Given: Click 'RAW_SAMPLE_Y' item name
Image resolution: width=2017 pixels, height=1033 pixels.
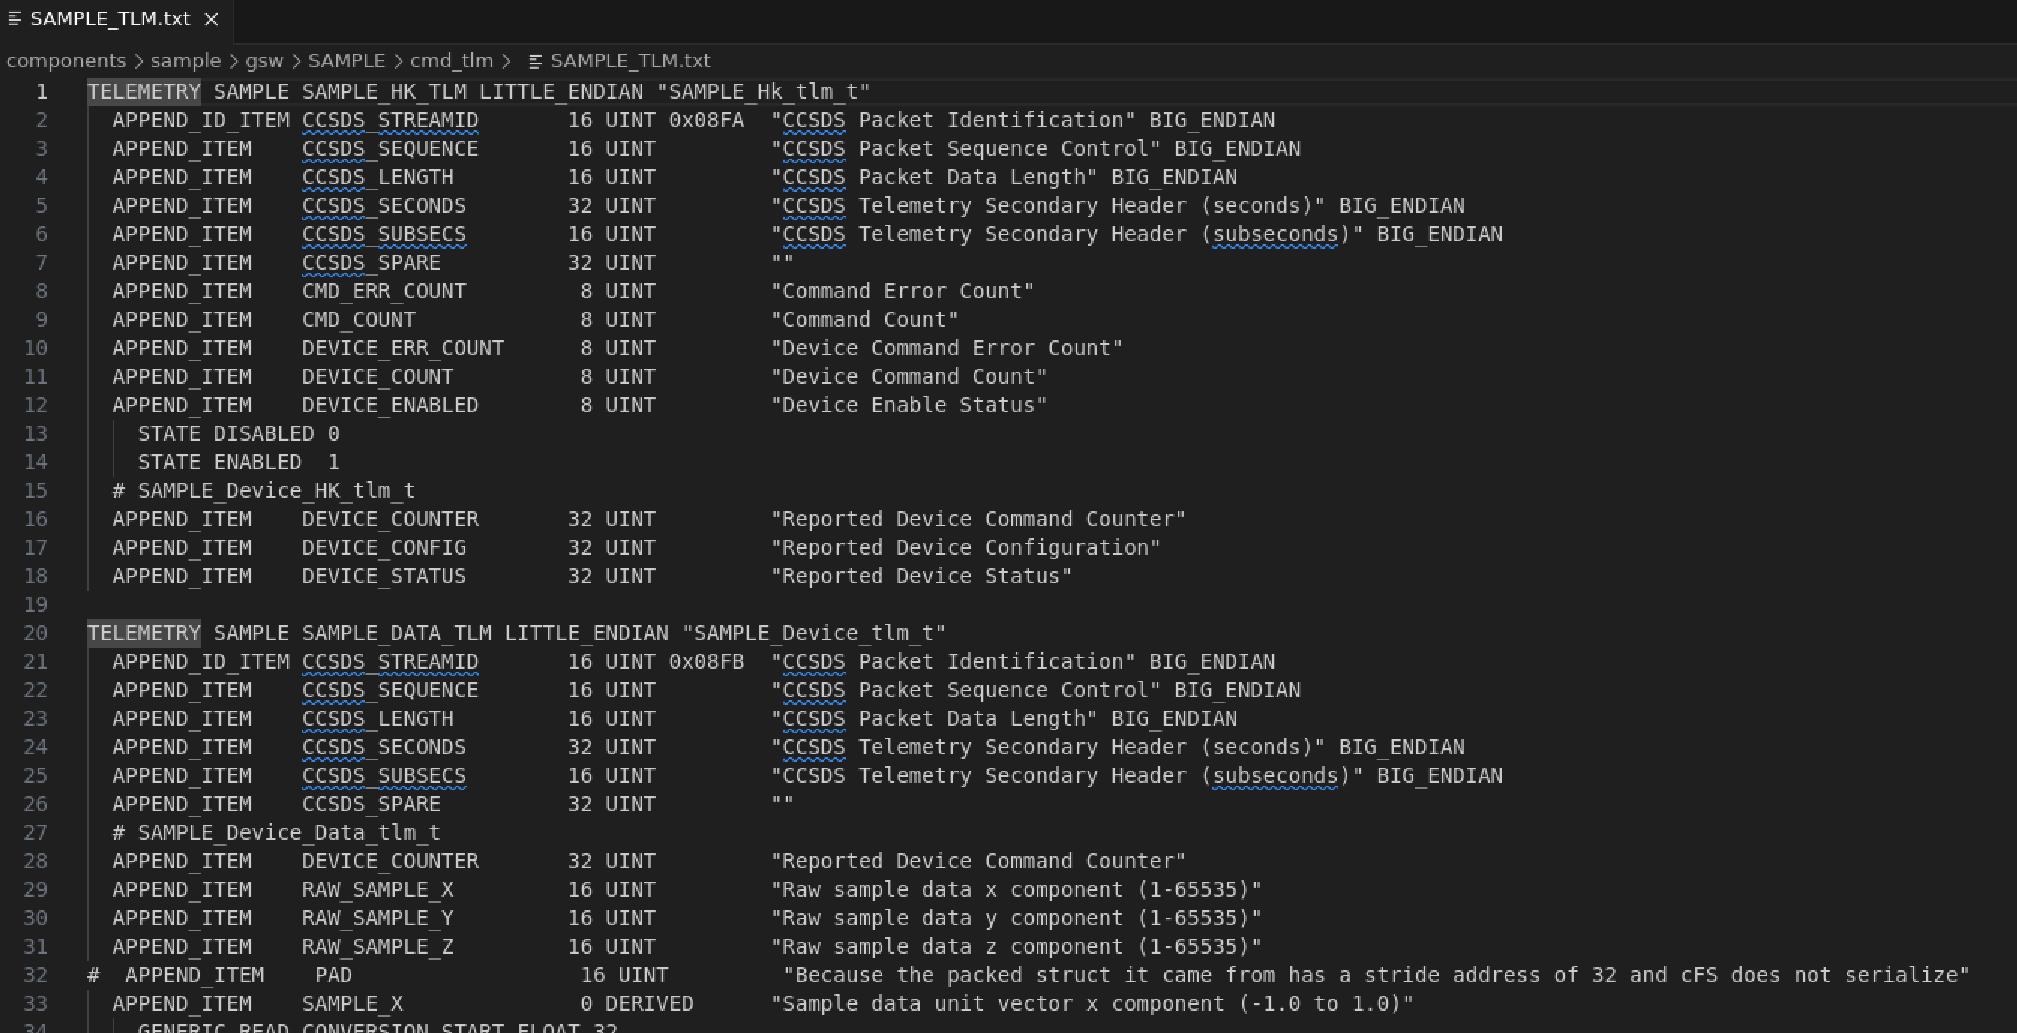Looking at the screenshot, I should click(378, 918).
